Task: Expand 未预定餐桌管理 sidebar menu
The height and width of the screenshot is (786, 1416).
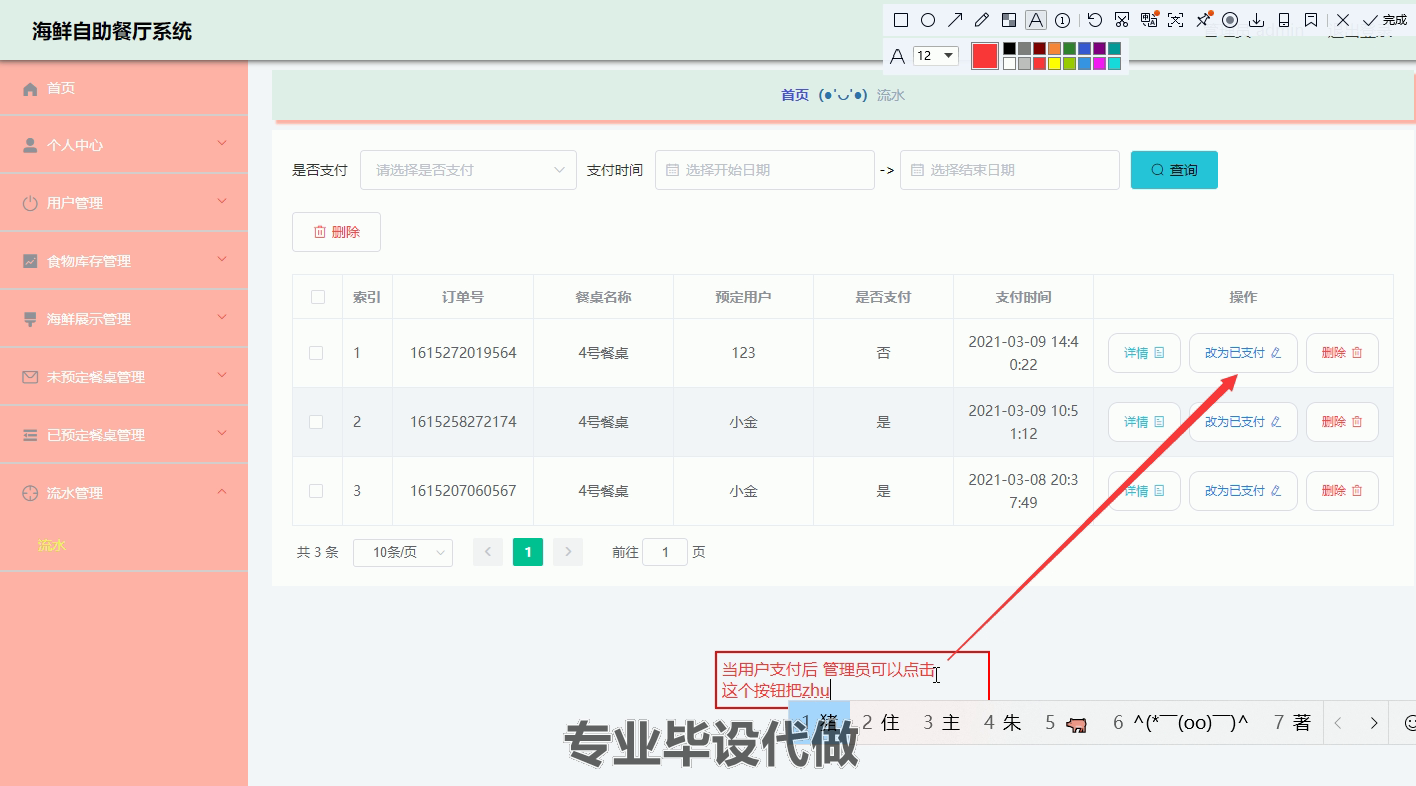Action: click(x=124, y=377)
